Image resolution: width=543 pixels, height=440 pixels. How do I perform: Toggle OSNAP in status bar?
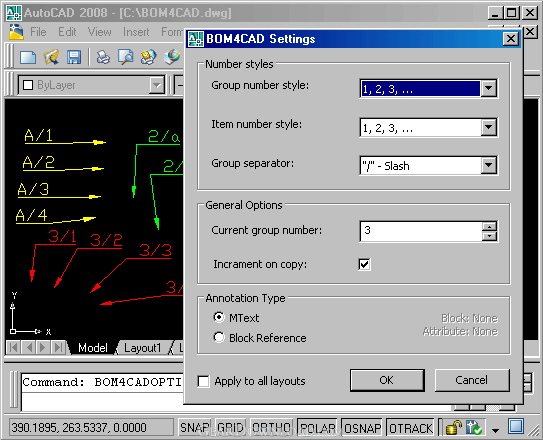coord(362,428)
